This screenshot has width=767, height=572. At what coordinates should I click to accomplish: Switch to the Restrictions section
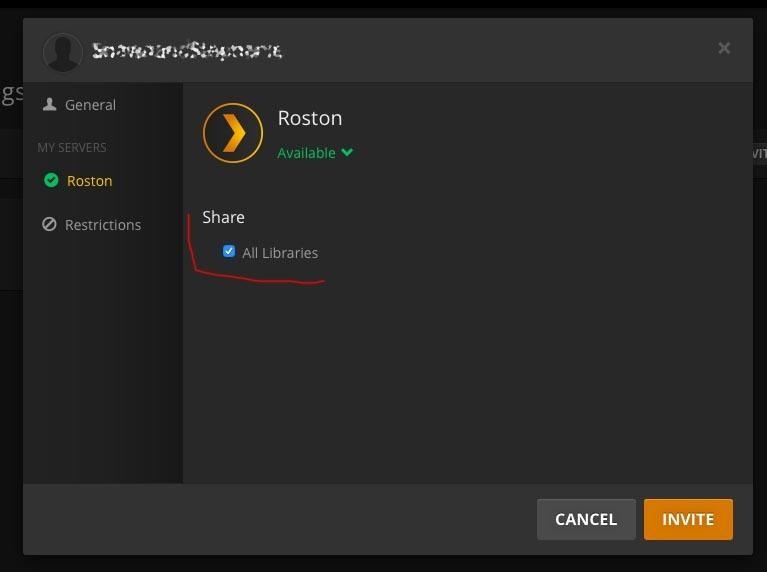tap(102, 225)
